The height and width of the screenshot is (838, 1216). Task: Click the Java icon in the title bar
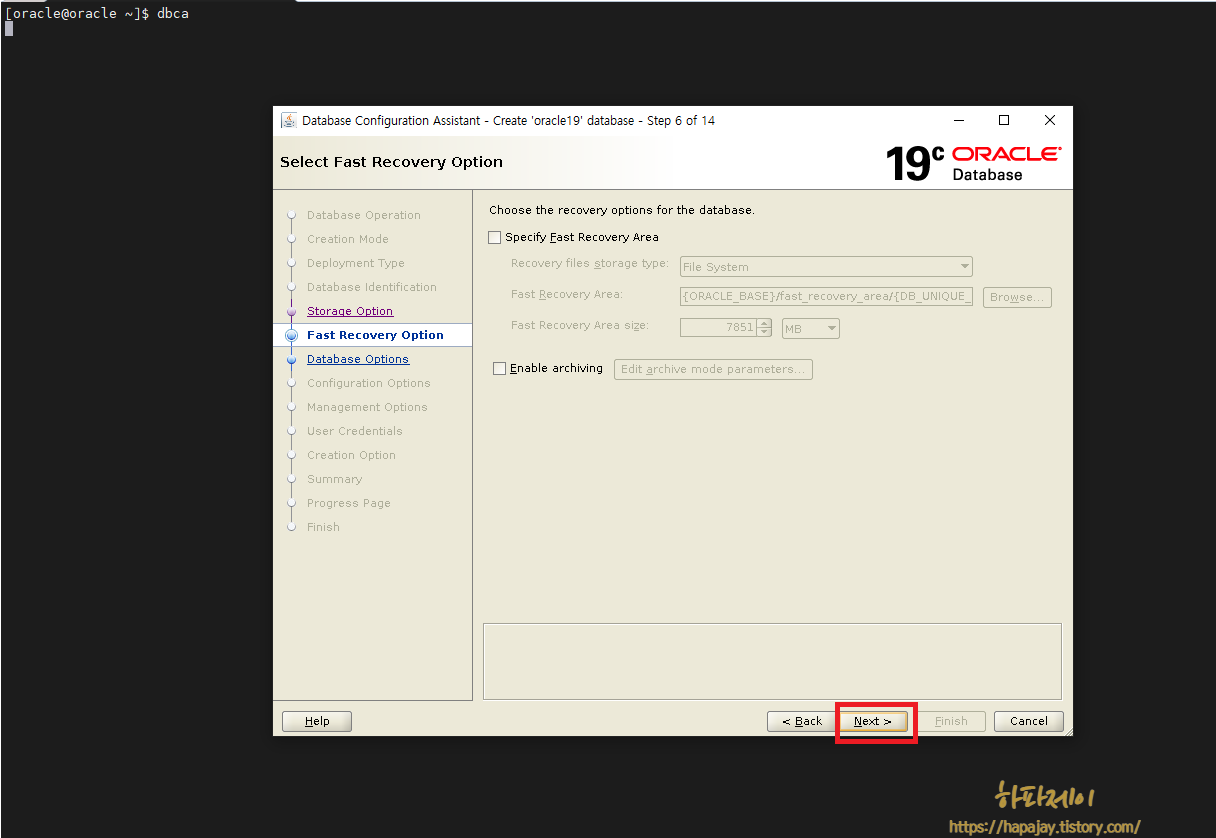pyautogui.click(x=289, y=120)
